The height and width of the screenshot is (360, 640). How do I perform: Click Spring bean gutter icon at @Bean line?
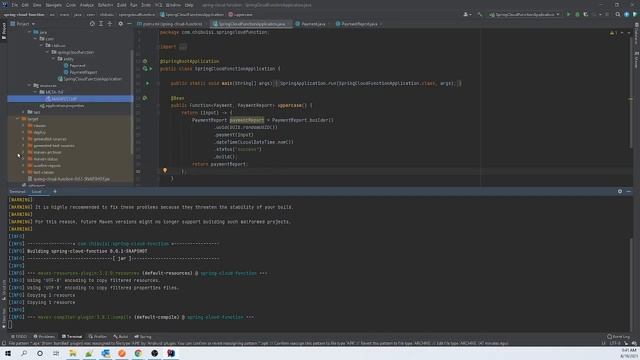click(145, 98)
